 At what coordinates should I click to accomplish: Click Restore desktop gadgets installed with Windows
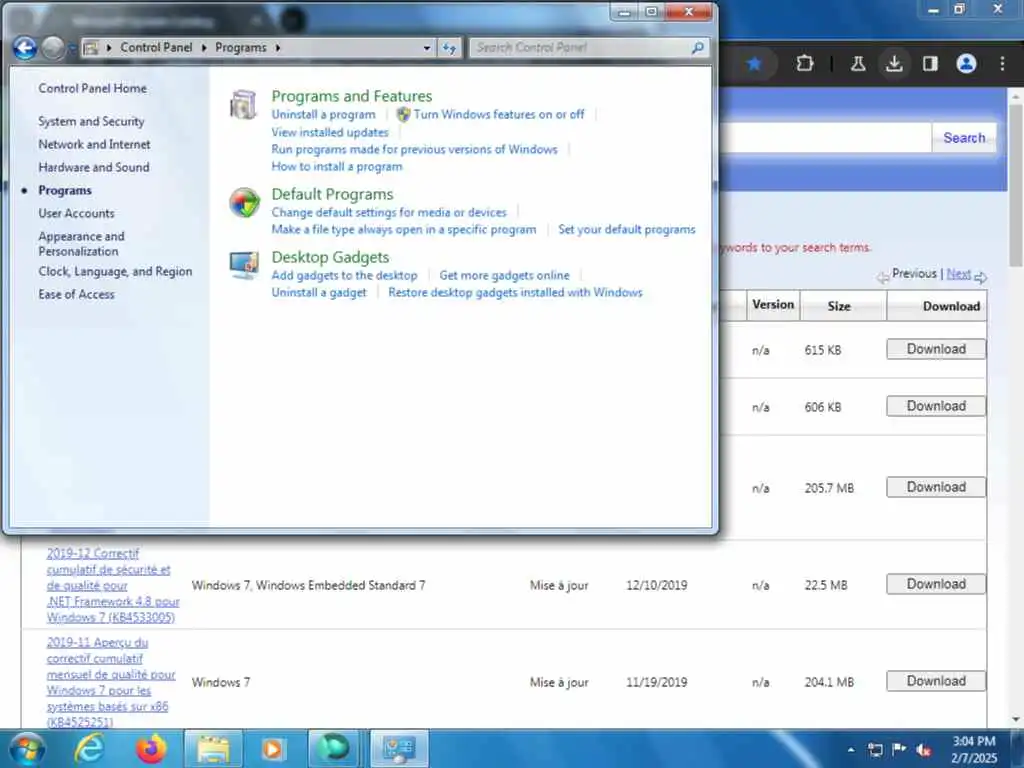click(x=515, y=293)
